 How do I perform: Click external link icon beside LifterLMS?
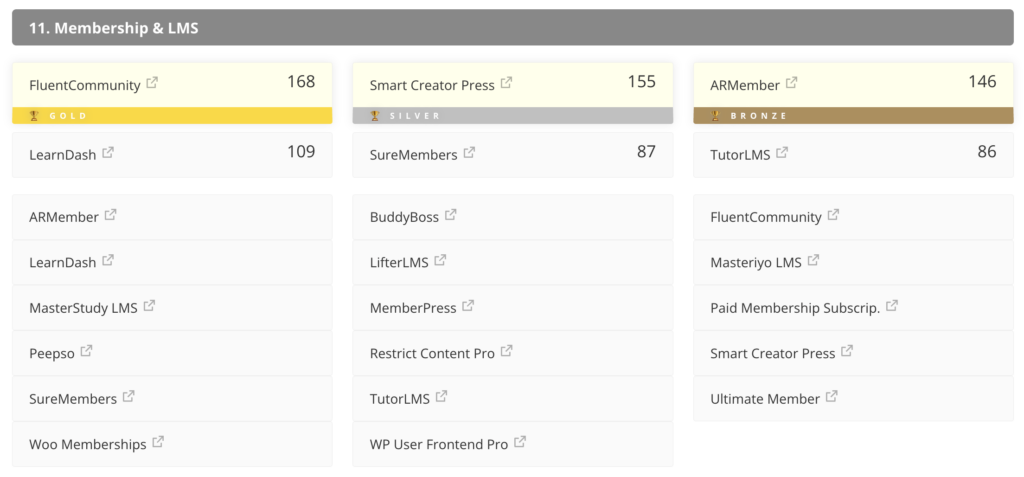pos(440,261)
